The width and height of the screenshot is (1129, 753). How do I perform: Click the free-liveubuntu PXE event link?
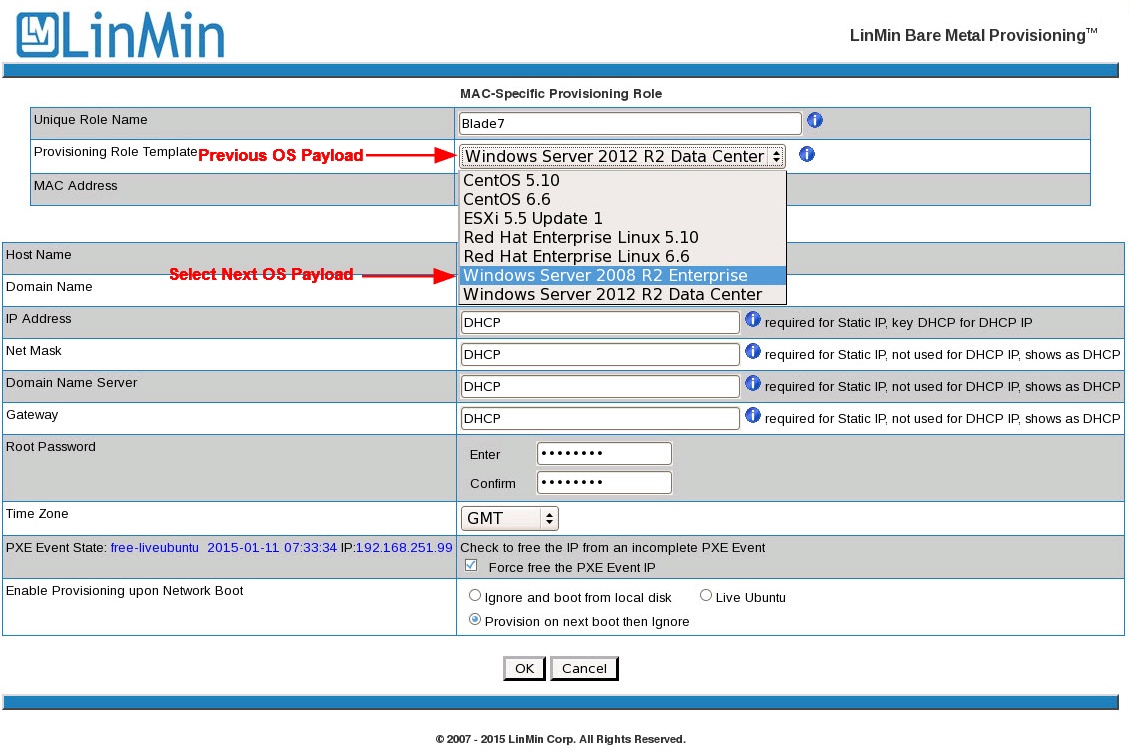(x=154, y=548)
